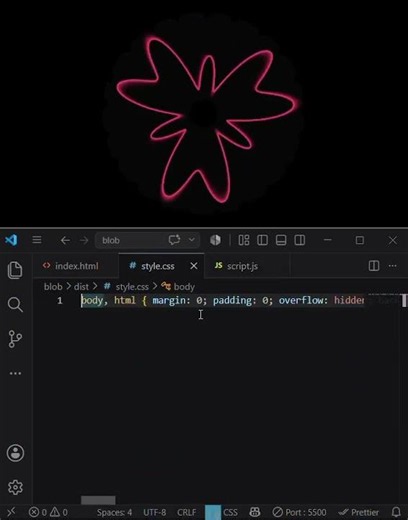Change the UTF-8 file encoding
Viewport: 408px width, 520px height.
[x=155, y=512]
